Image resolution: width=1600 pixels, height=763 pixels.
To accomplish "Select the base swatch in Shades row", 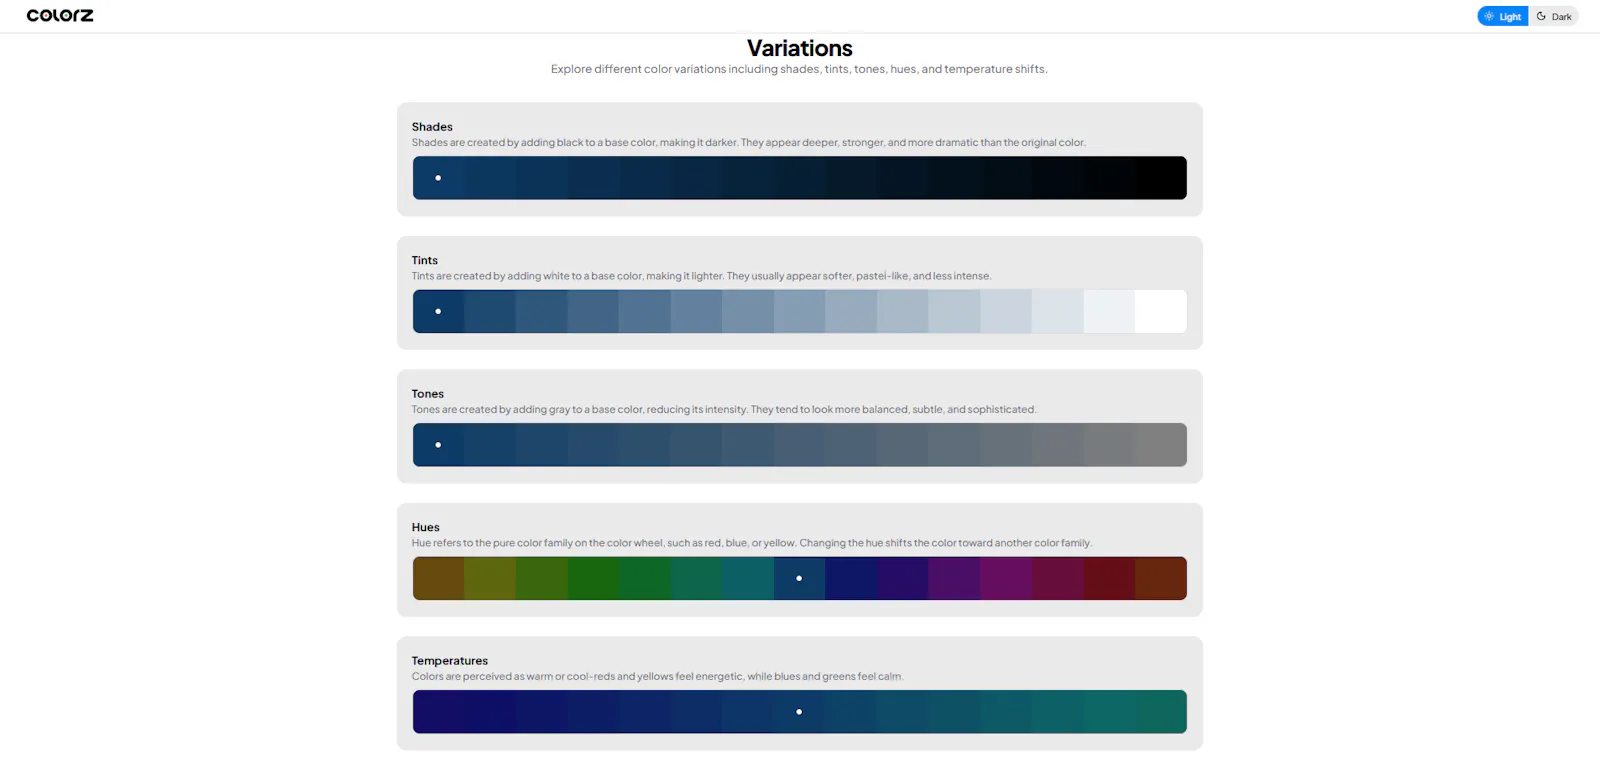I will 438,178.
